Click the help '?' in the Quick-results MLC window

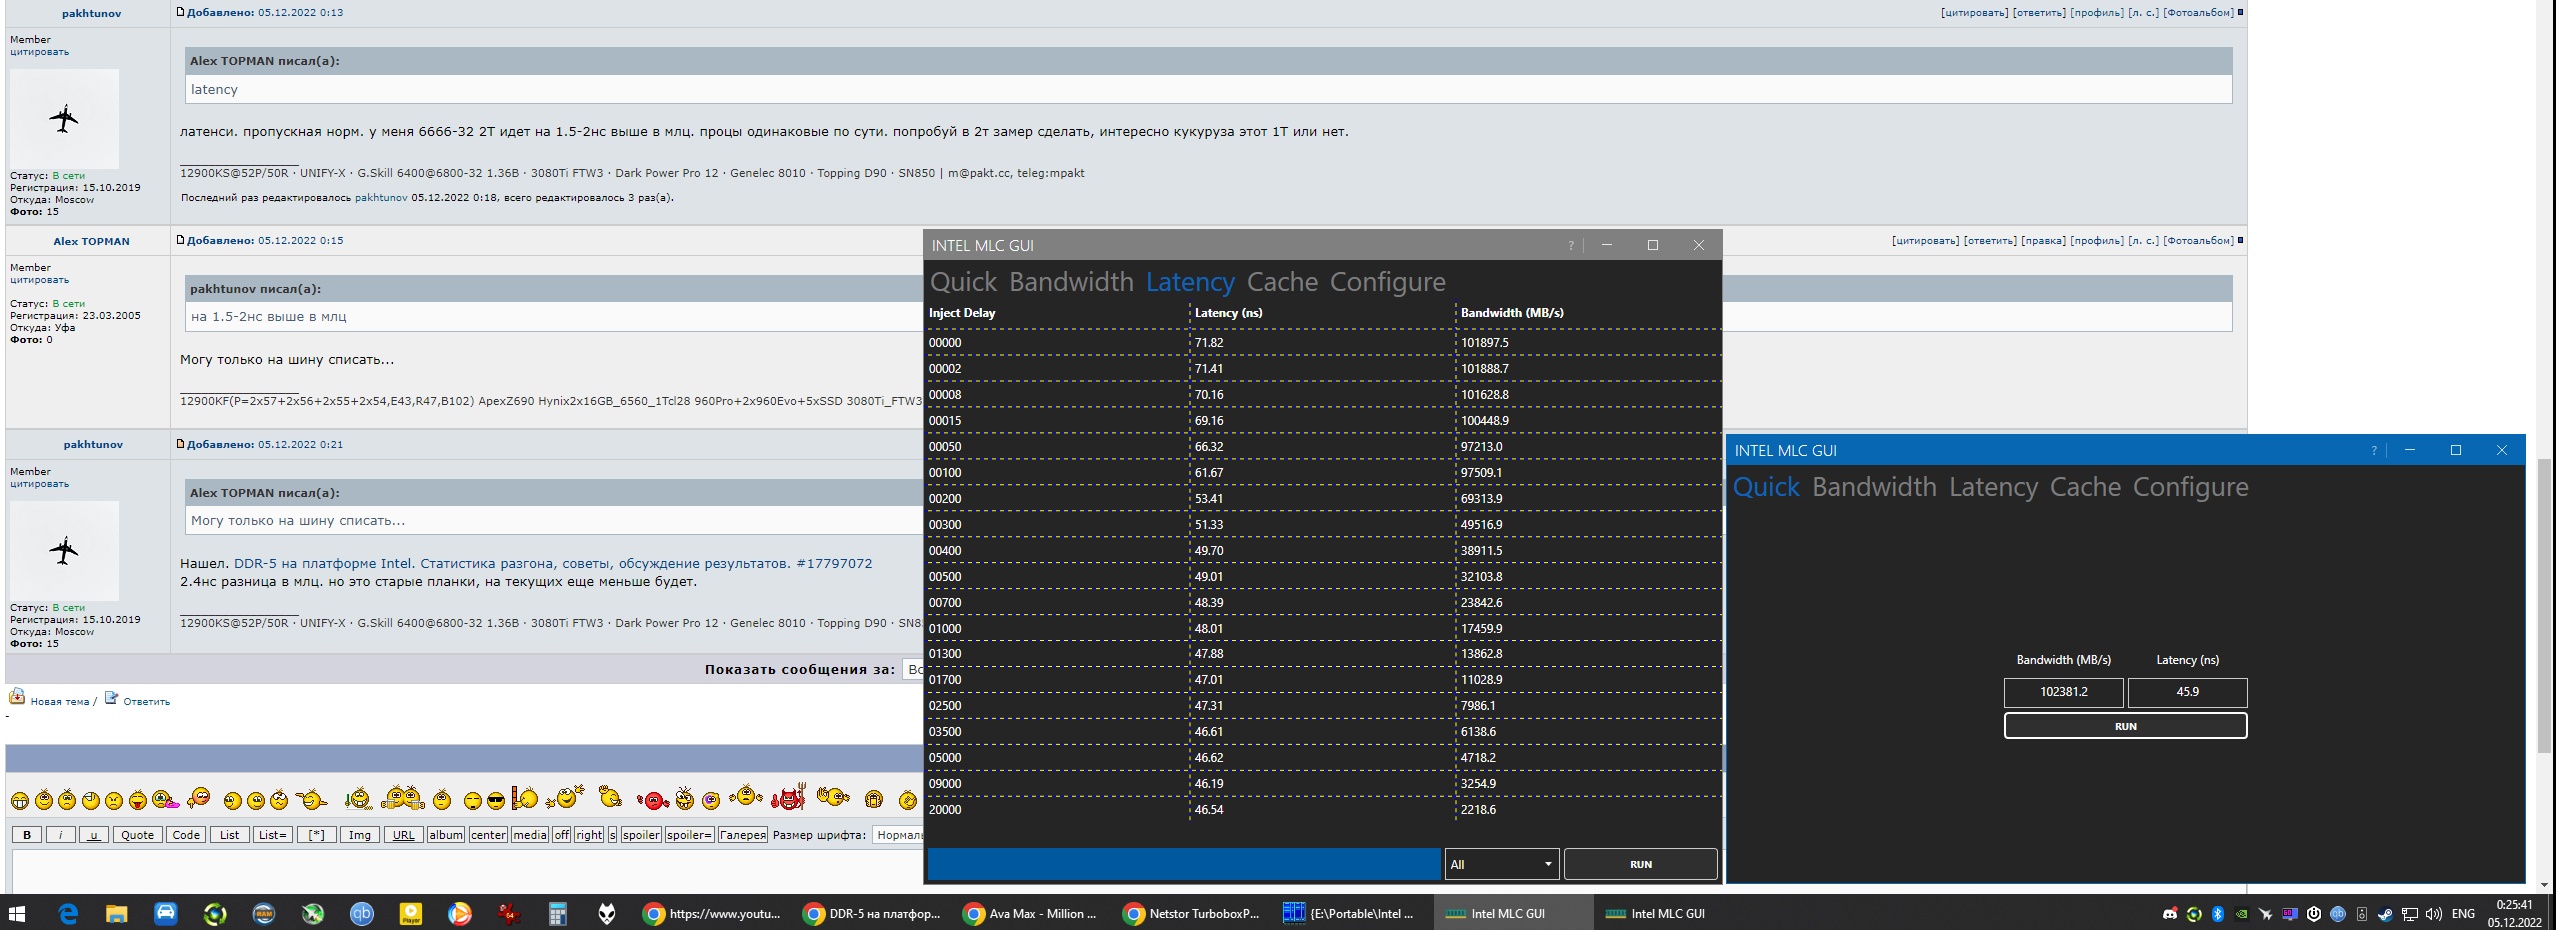(2373, 451)
